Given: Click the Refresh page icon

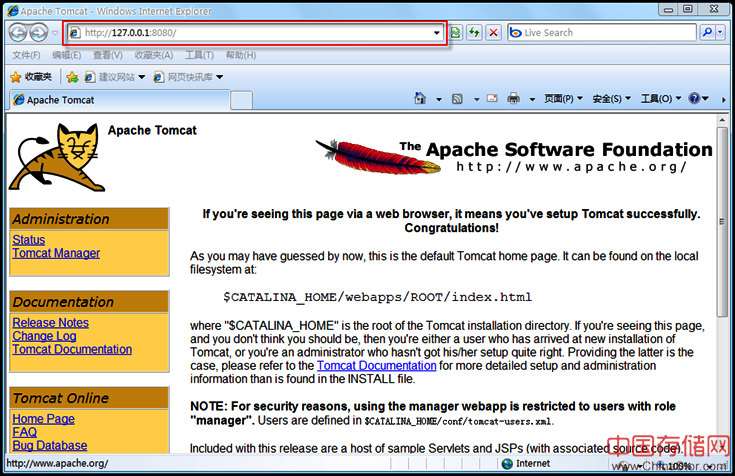Looking at the screenshot, I should click(474, 33).
